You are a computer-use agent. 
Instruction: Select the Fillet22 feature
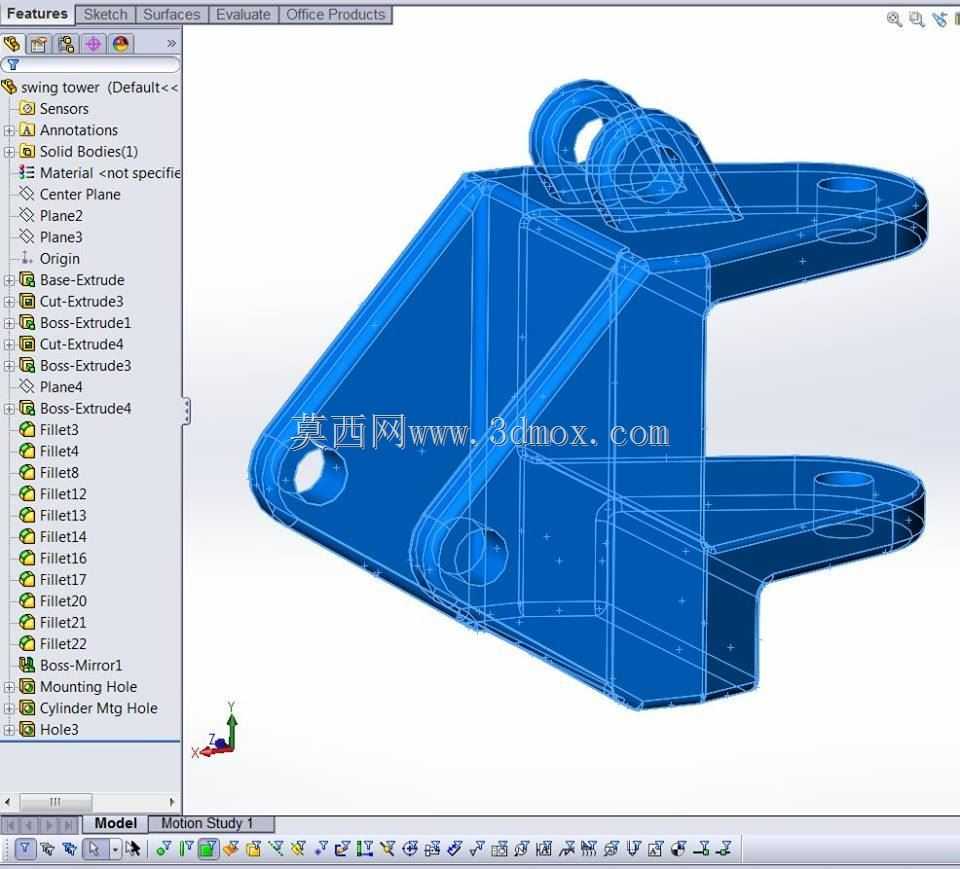(53, 644)
